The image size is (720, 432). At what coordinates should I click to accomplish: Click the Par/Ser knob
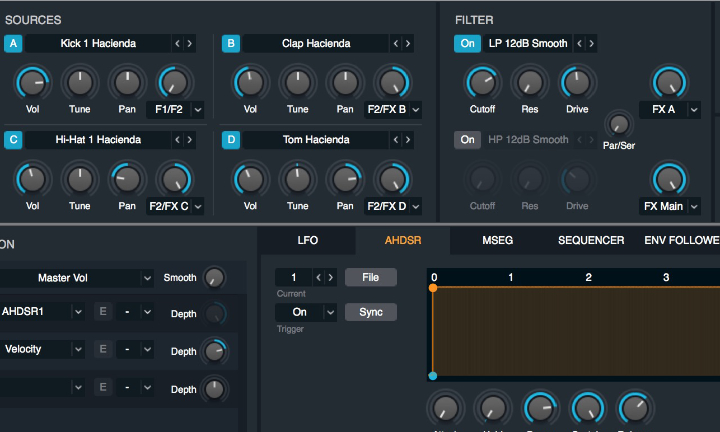pos(619,124)
